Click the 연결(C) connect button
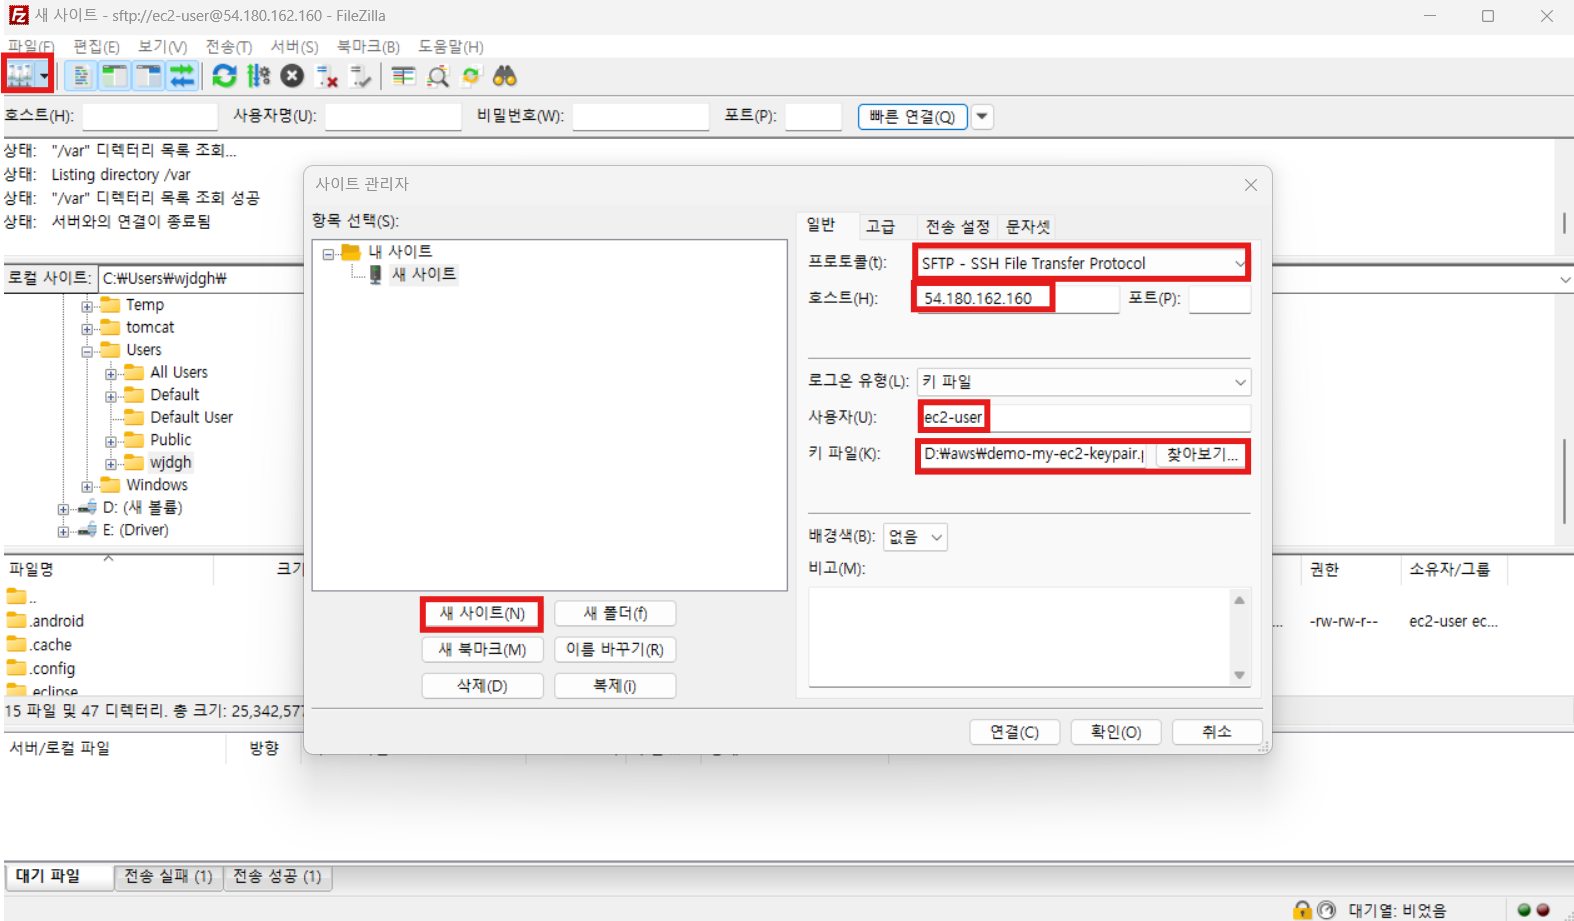 [1014, 732]
